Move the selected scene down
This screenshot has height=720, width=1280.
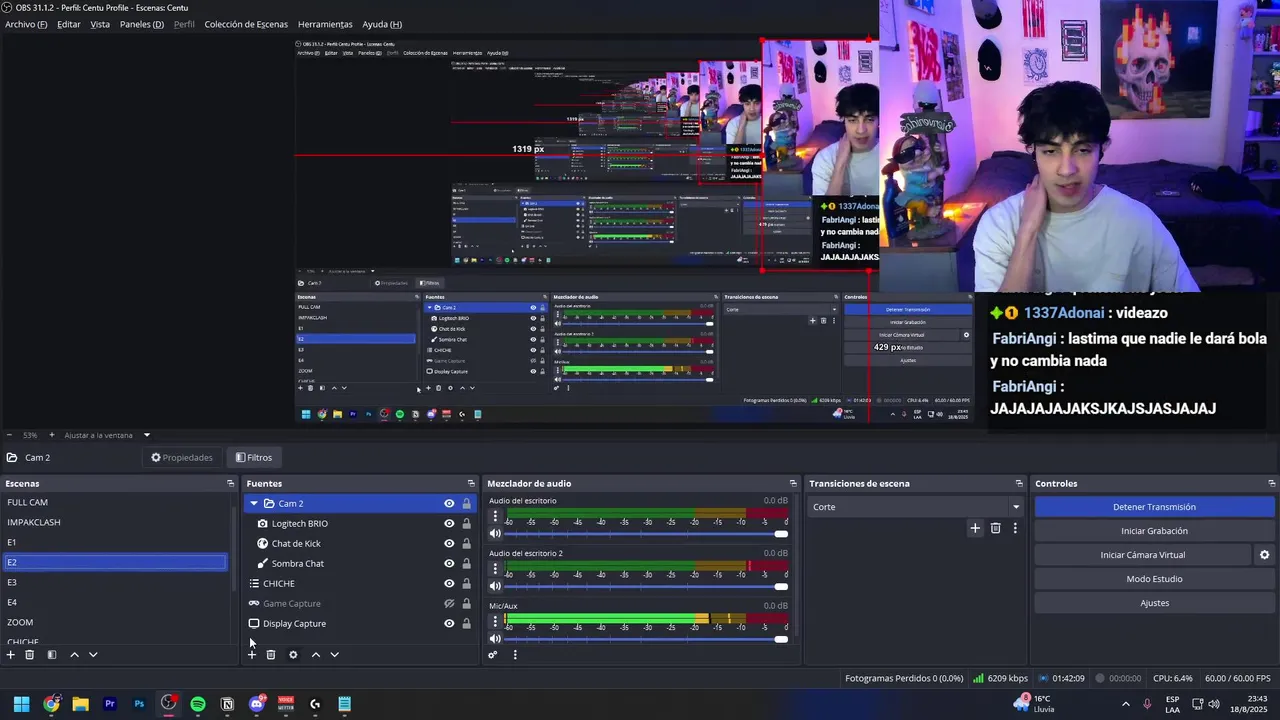93,655
